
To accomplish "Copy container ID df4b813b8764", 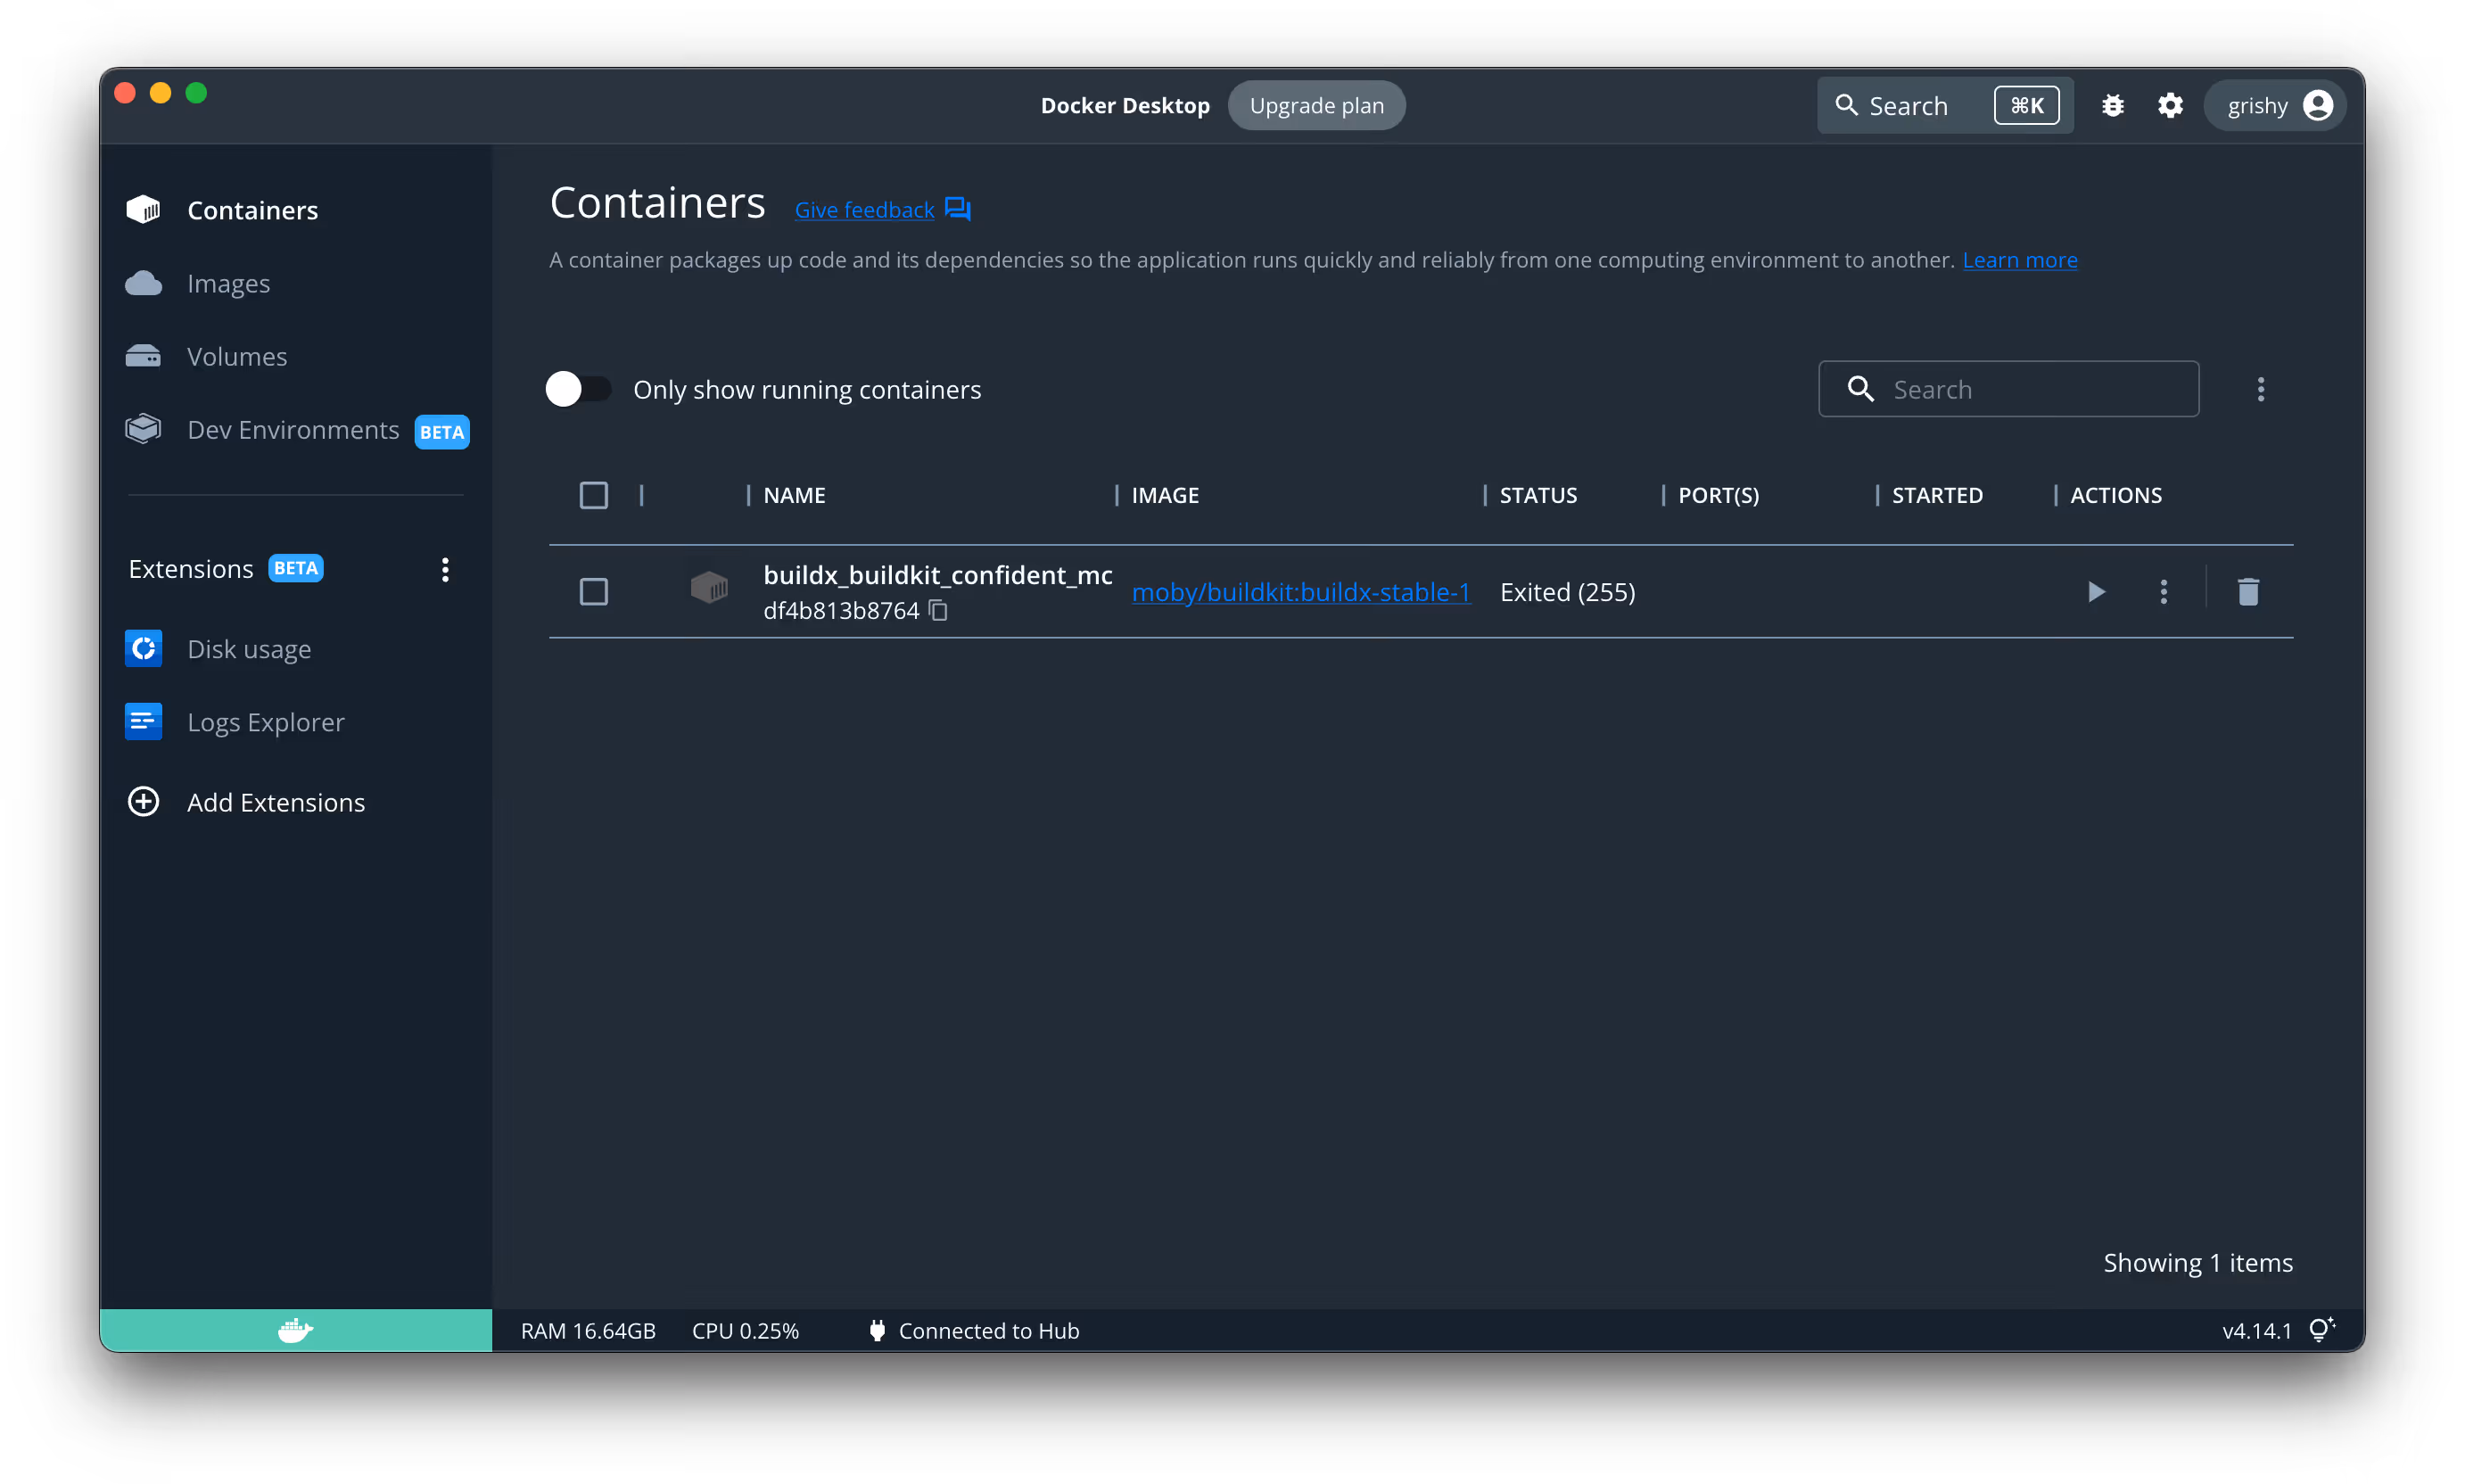I will (938, 610).
